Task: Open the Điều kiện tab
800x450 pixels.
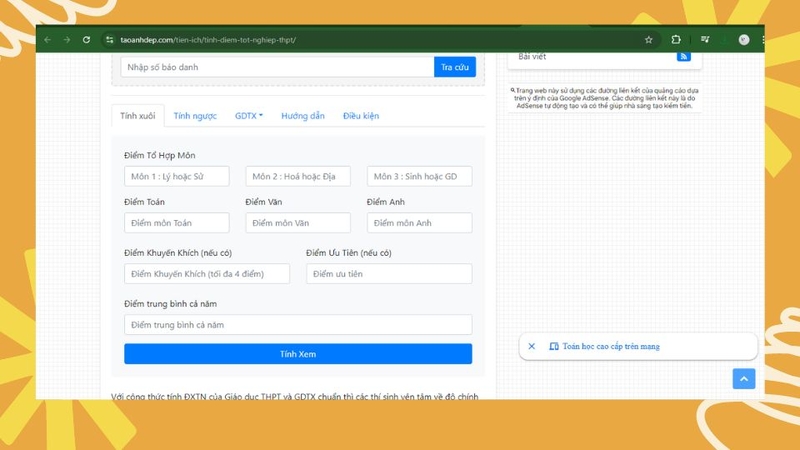Action: click(x=361, y=116)
